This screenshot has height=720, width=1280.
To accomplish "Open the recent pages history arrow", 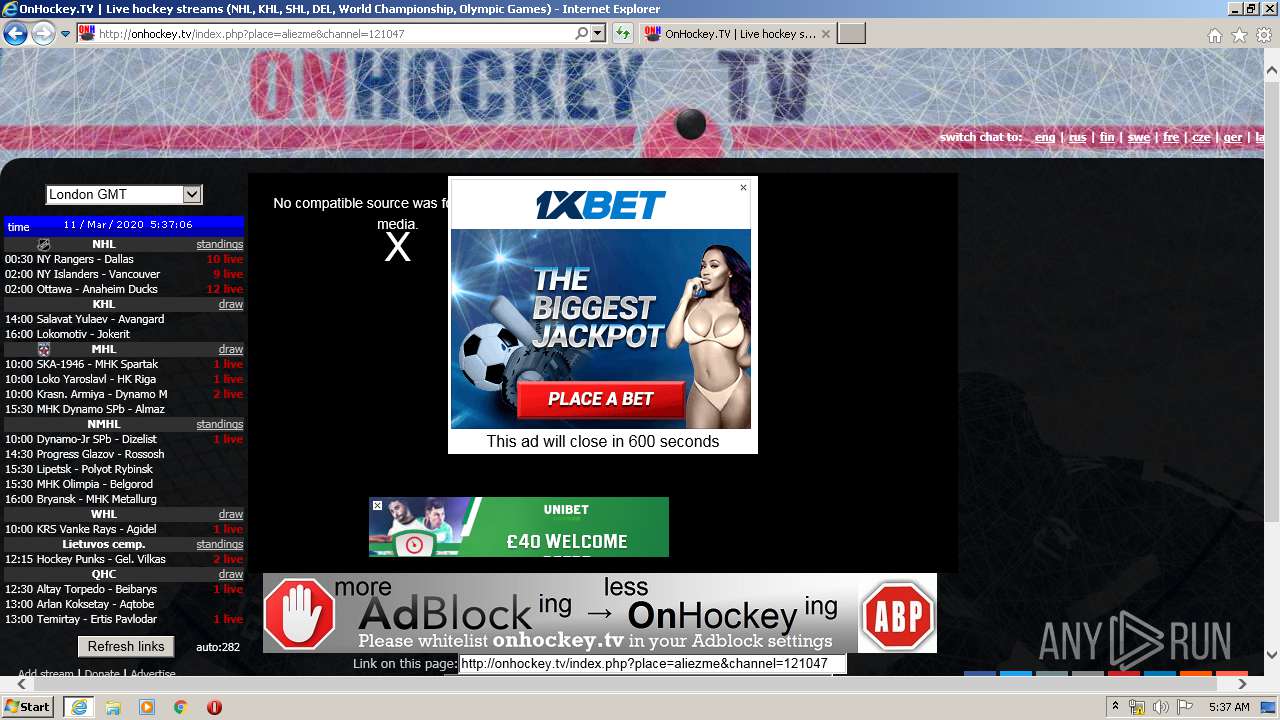I will (x=65, y=34).
